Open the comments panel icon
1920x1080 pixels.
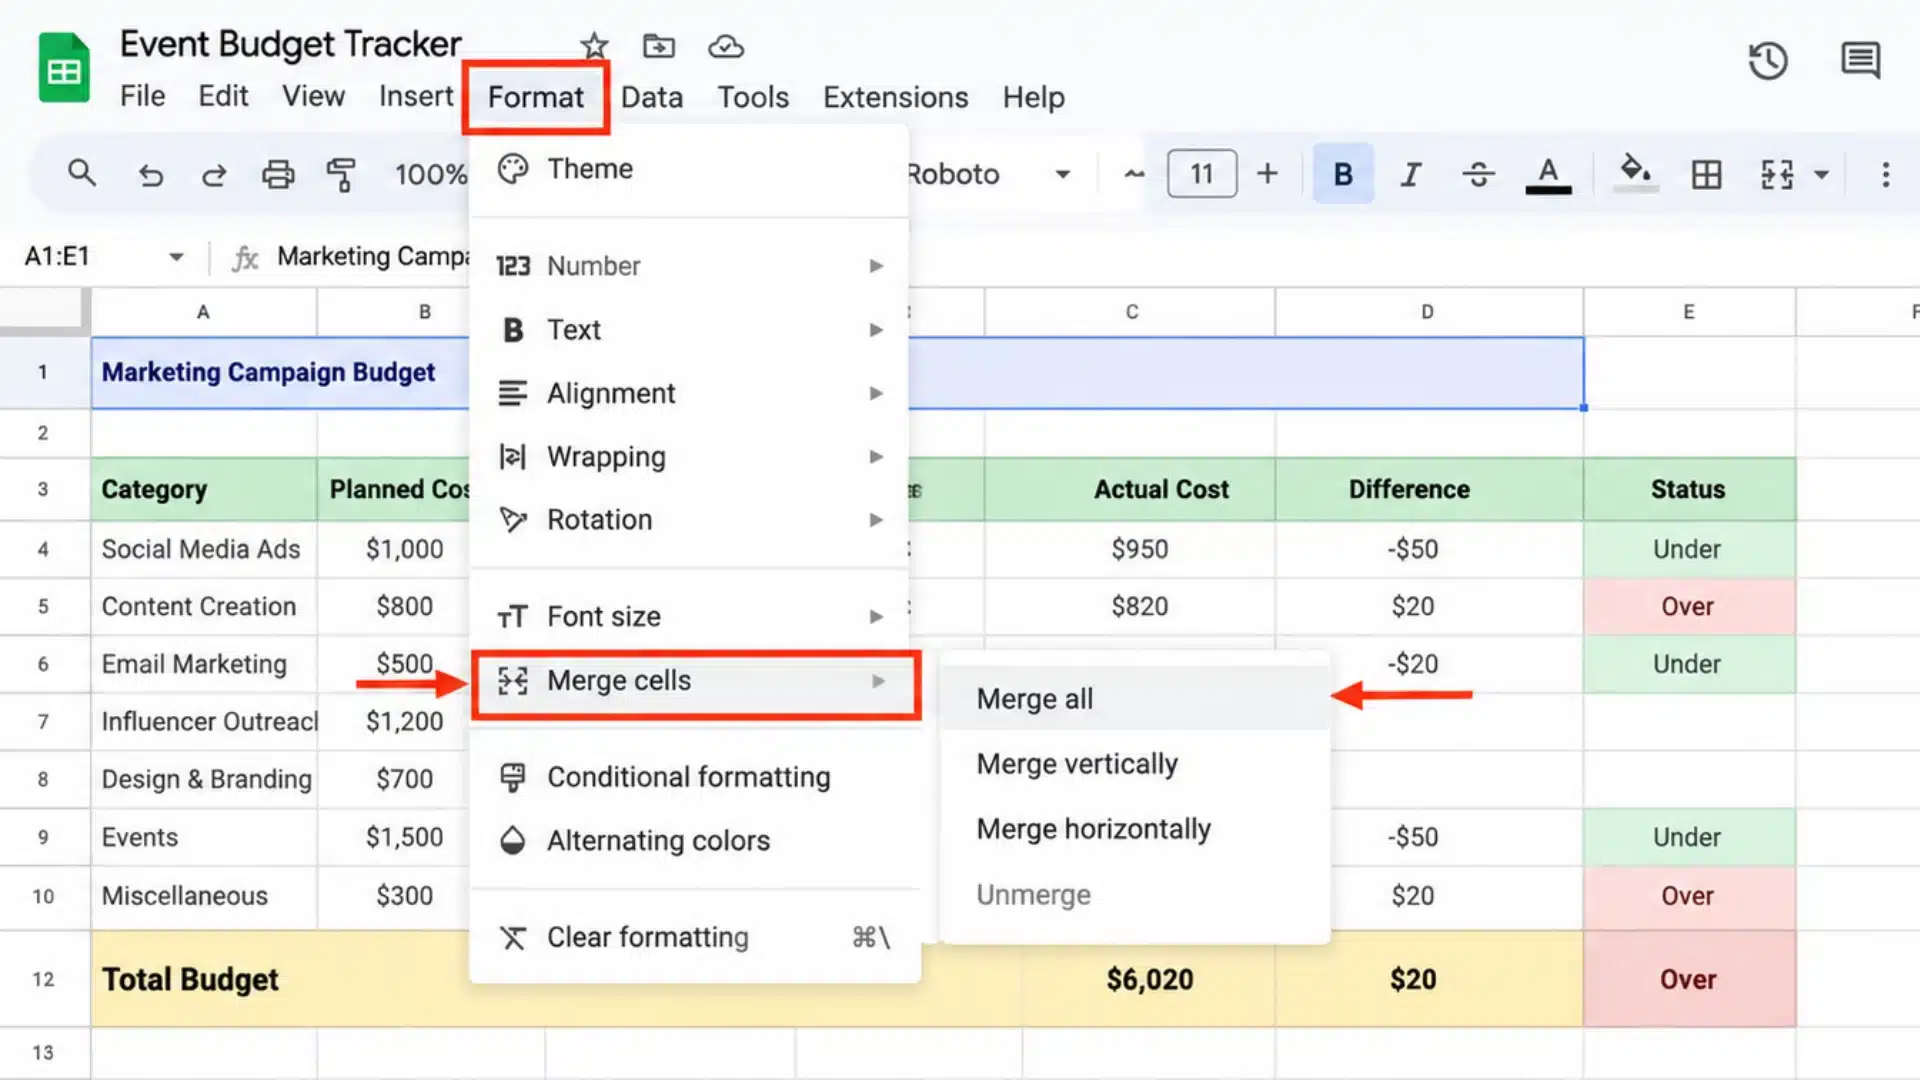(x=1860, y=61)
